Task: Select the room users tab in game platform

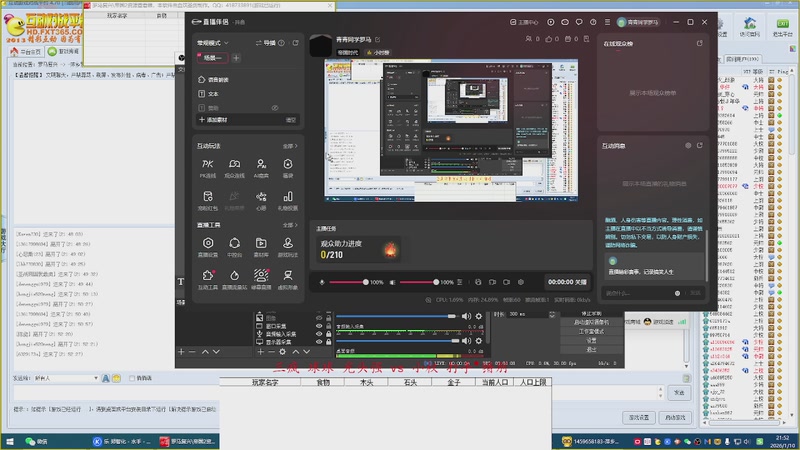Action: pyautogui.click(x=742, y=59)
